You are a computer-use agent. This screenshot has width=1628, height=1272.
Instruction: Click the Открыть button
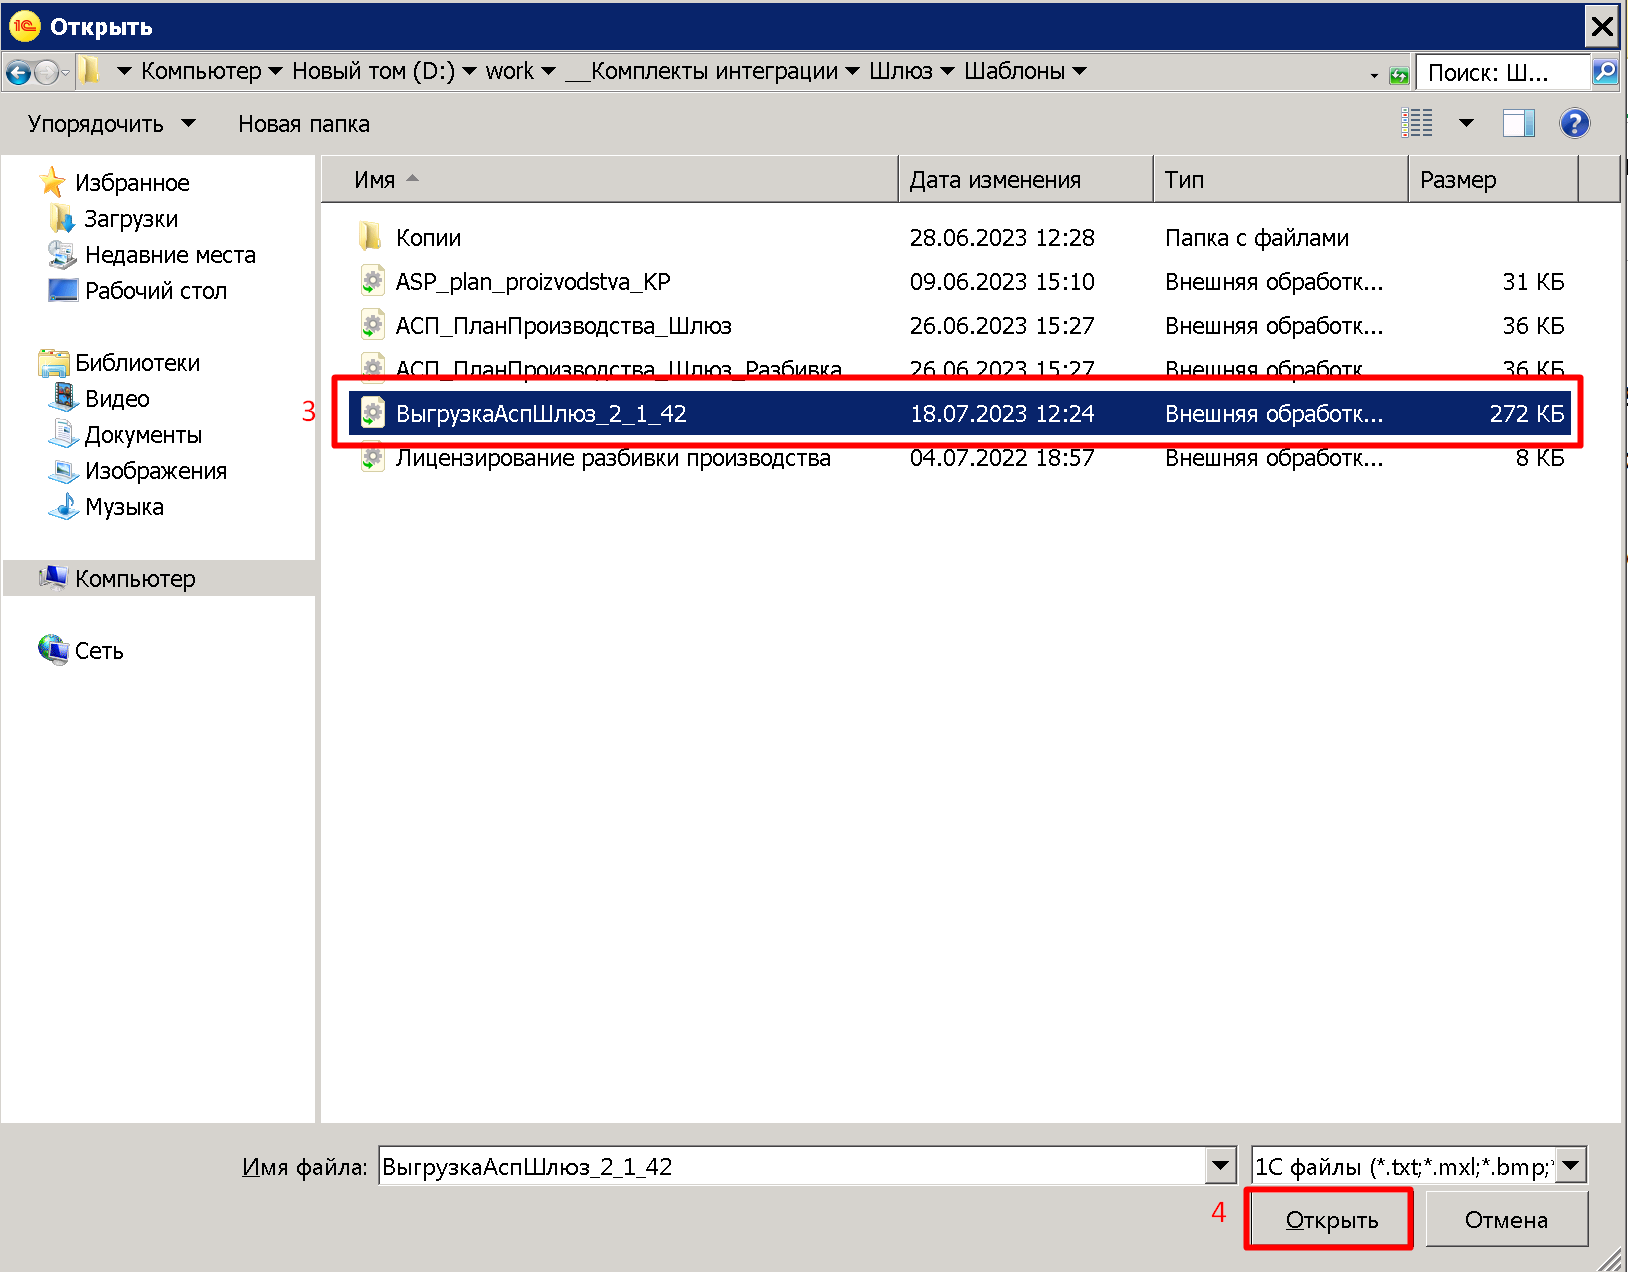(1331, 1220)
